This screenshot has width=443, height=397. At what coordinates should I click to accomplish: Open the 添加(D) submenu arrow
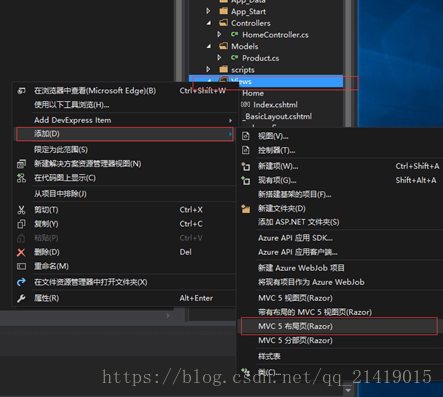pos(230,134)
